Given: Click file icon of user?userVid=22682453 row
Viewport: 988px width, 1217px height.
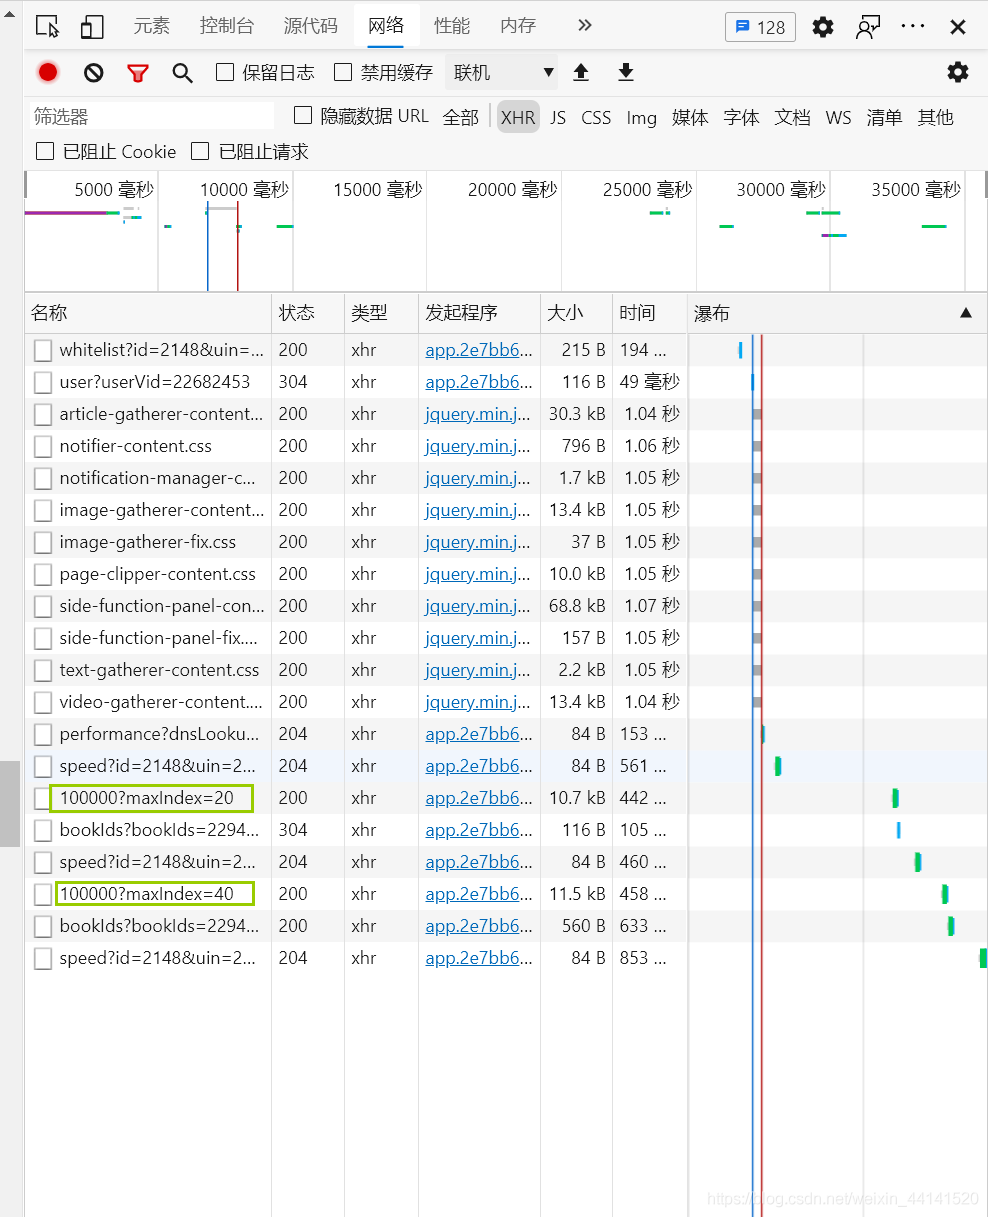Looking at the screenshot, I should pos(43,382).
